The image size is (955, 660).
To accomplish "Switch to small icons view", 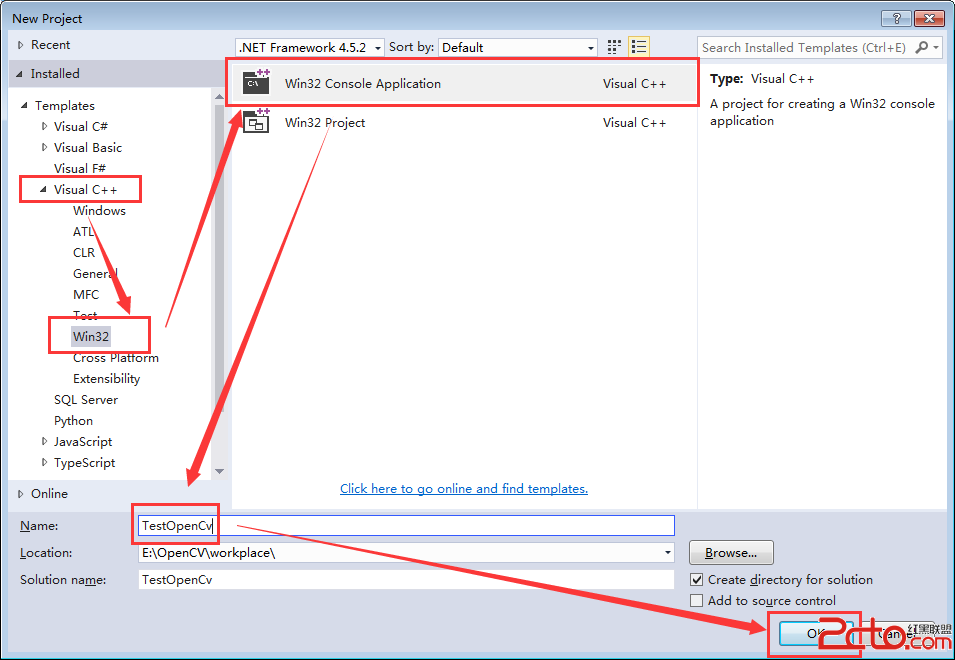I will click(614, 47).
